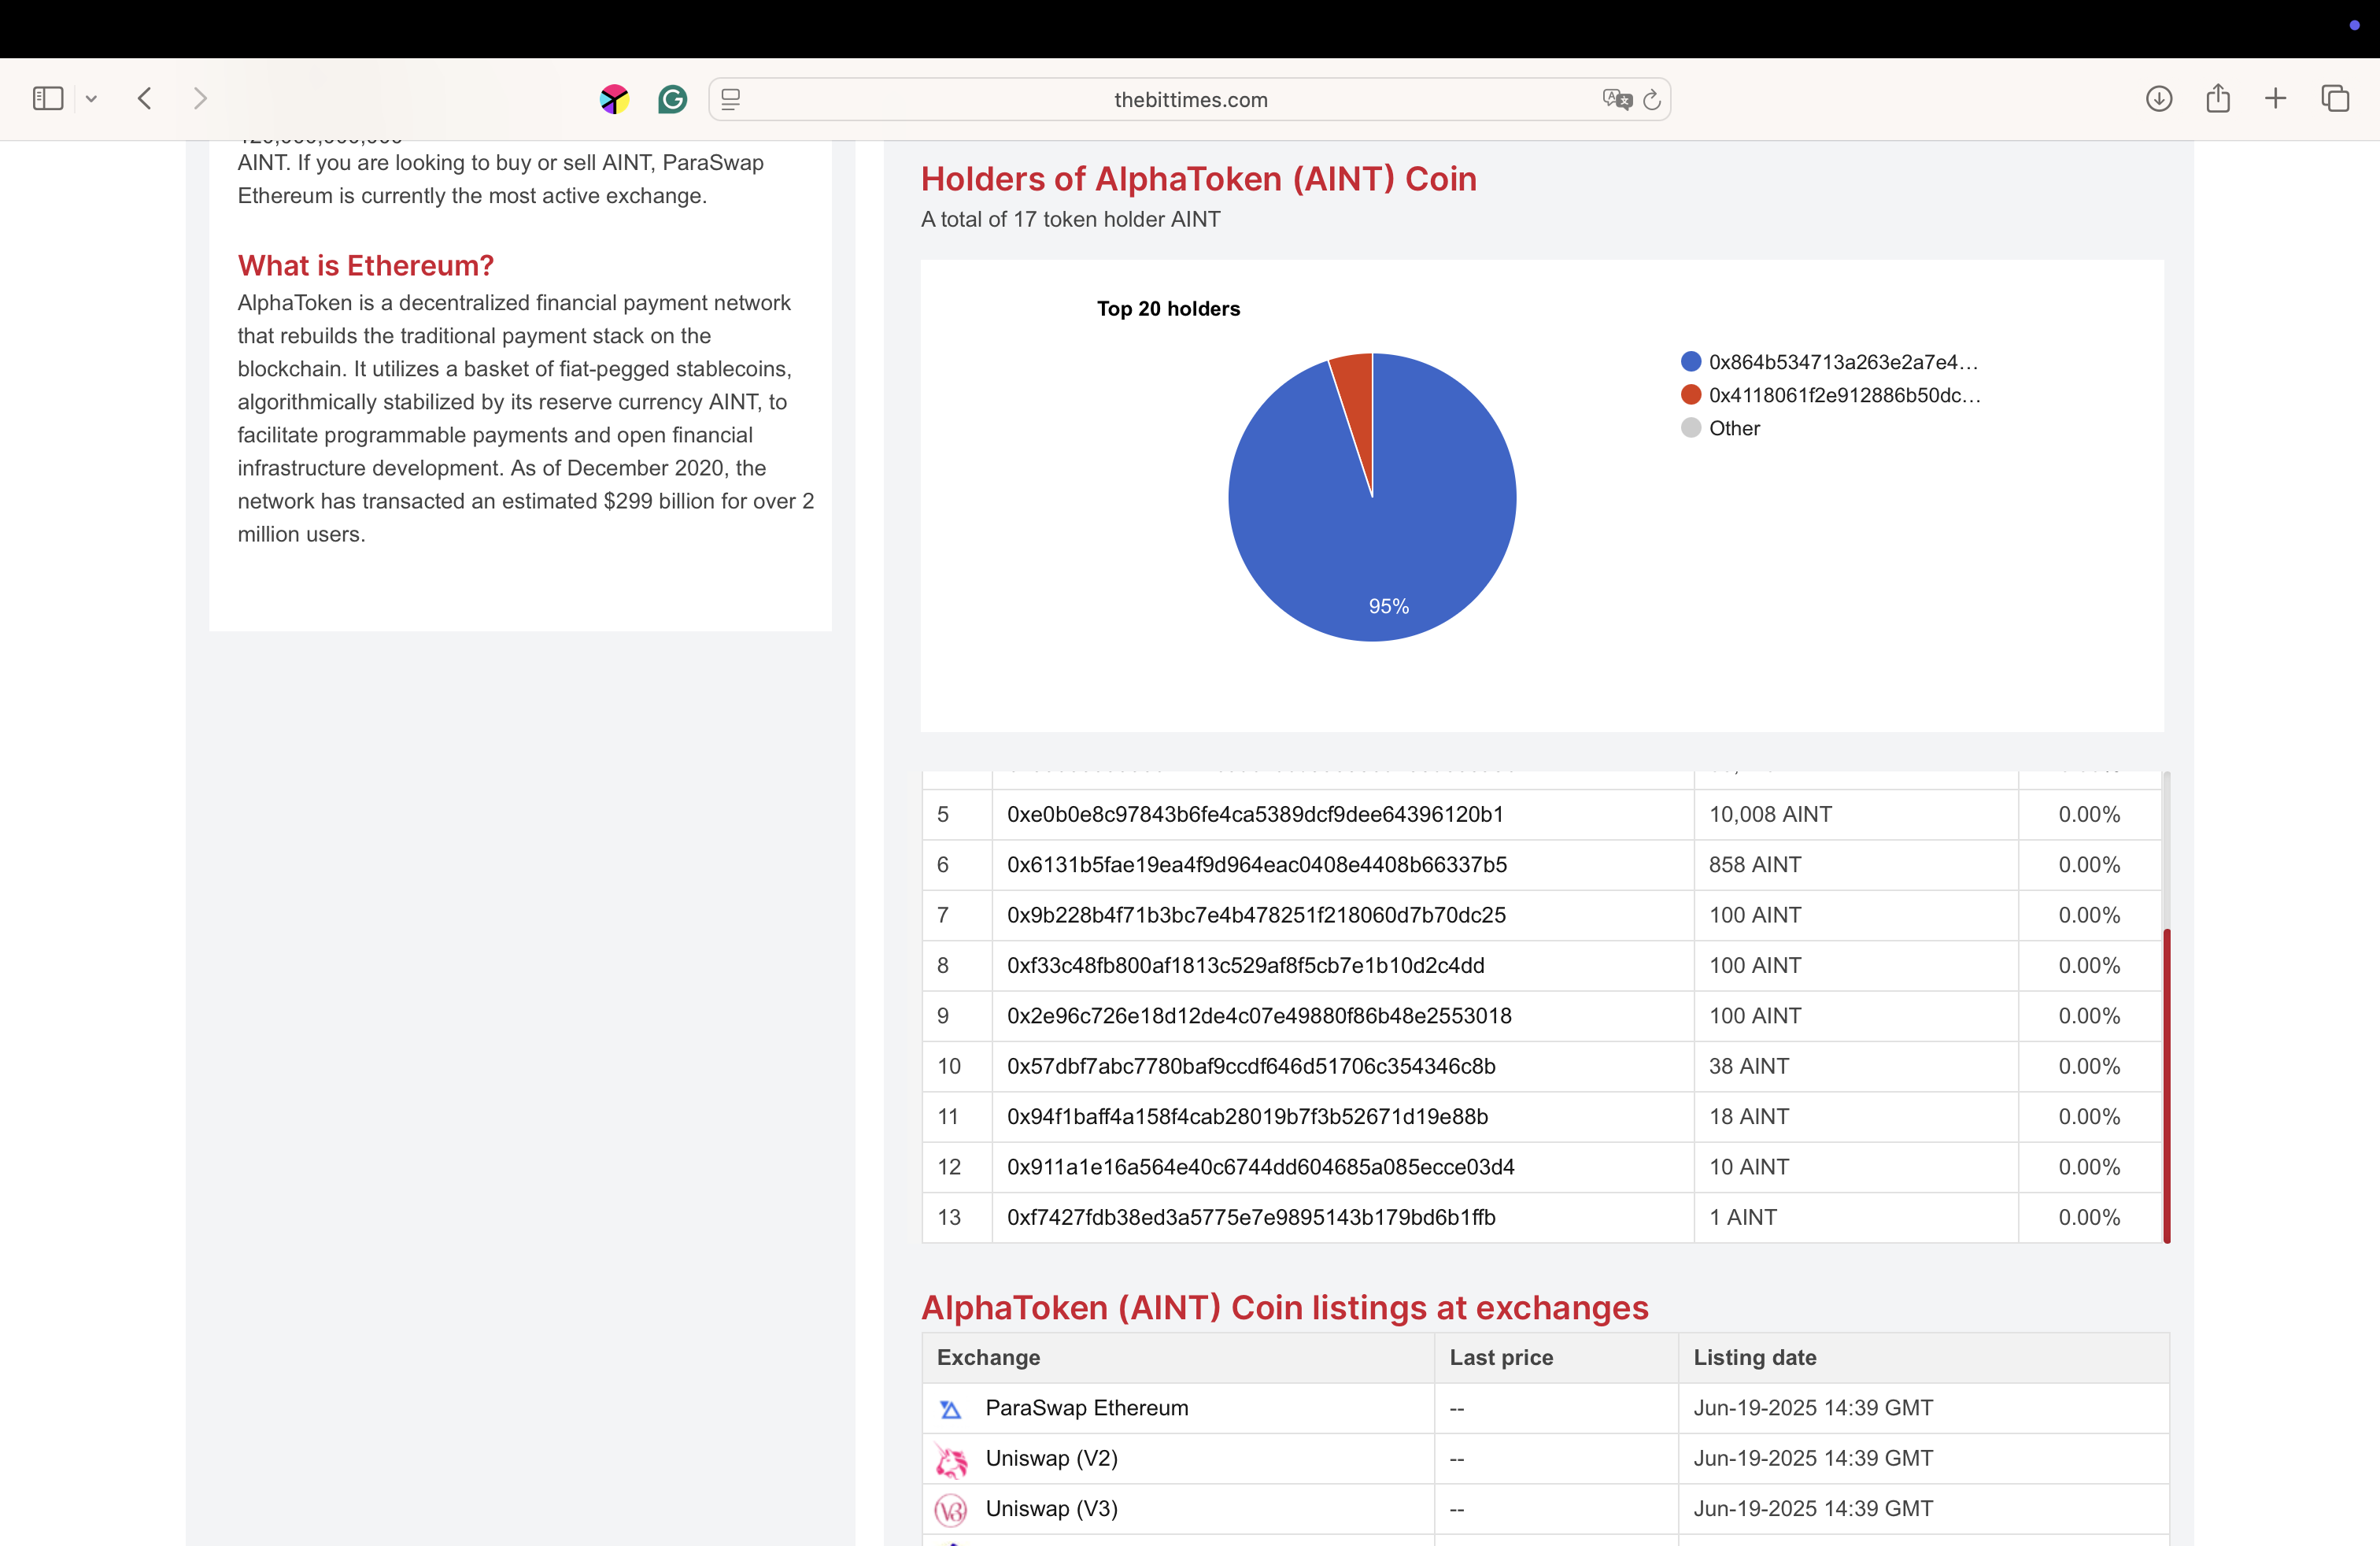
Task: Open the ParaSwap Ethereum exchange link
Action: 1087,1408
